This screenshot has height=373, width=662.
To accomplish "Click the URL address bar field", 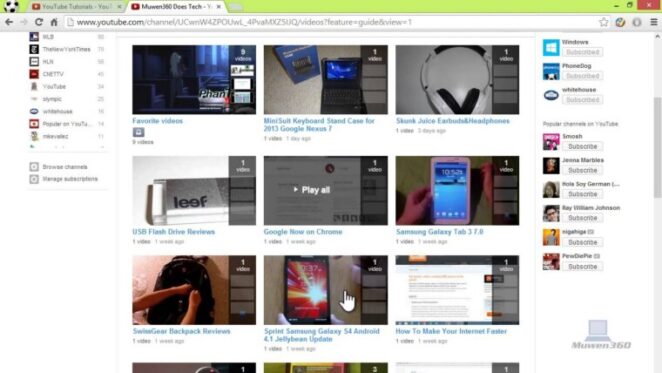I will (334, 22).
